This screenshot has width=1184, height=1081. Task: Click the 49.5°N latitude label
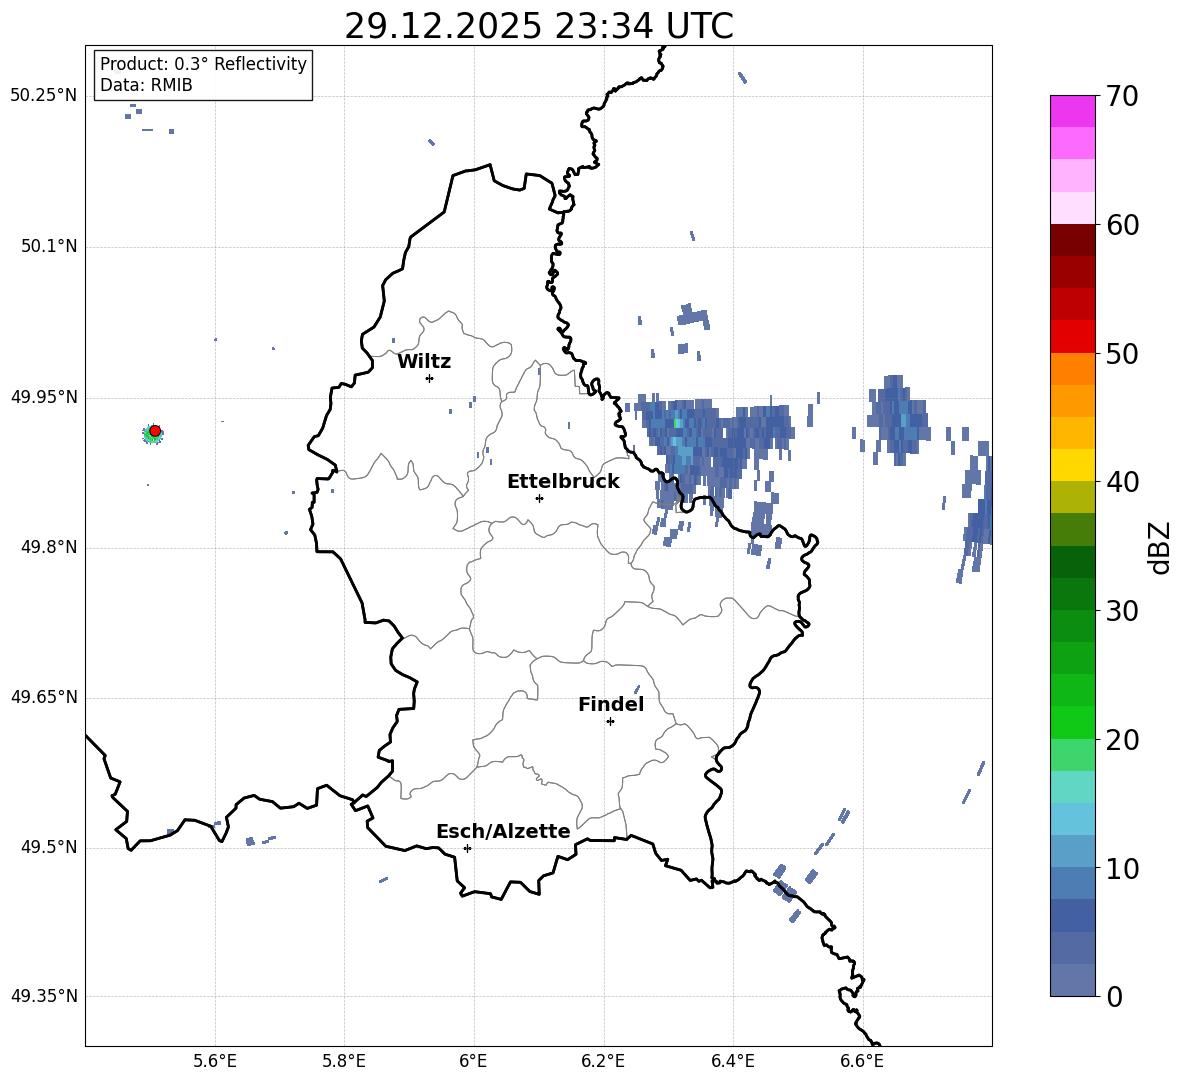(x=49, y=847)
